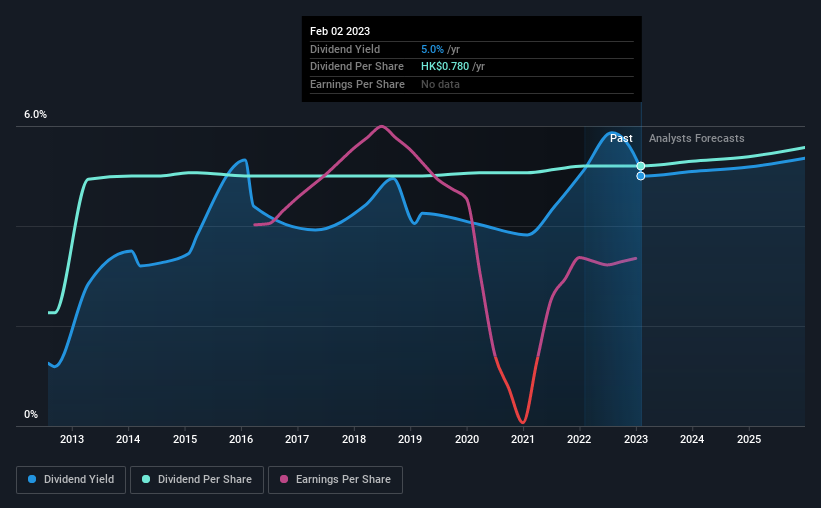The image size is (821, 508).
Task: Toggle the Dividend Yield legend button
Action: pos(71,480)
